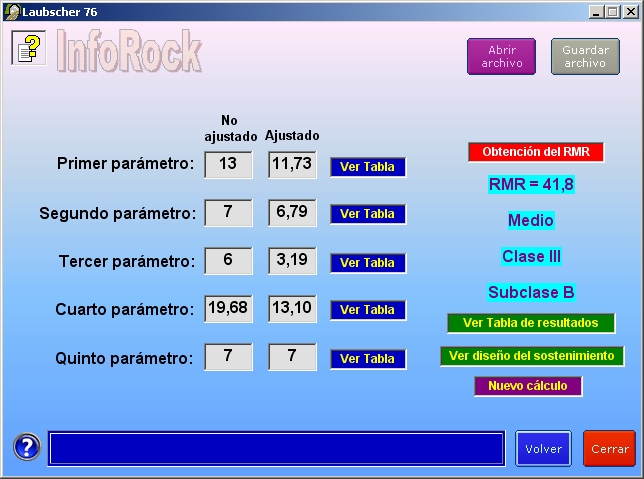This screenshot has height=479, width=644.
Task: Open Ver Tabla for Primer parámetro
Action: [368, 167]
